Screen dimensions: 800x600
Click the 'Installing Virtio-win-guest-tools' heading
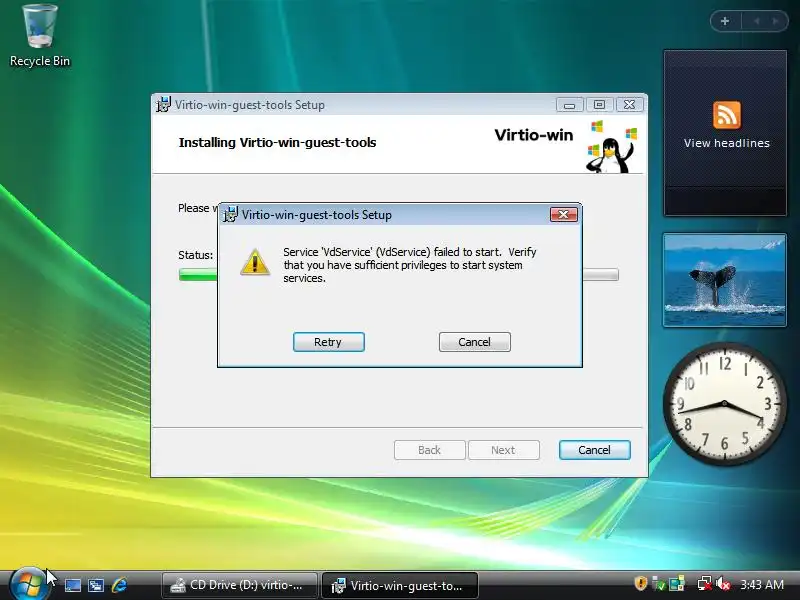278,142
